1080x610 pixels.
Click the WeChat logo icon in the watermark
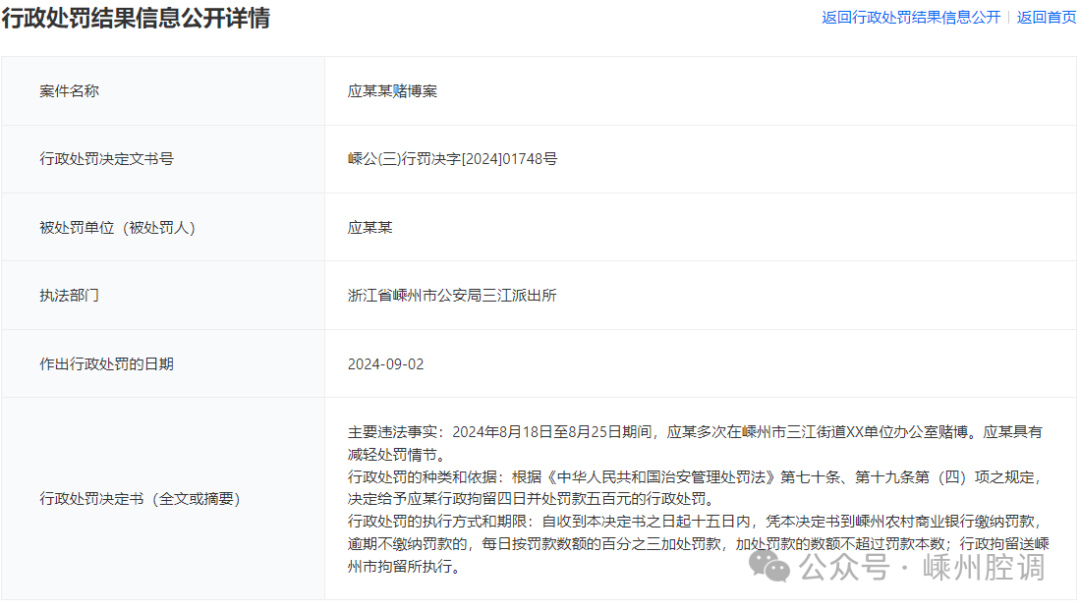[772, 567]
